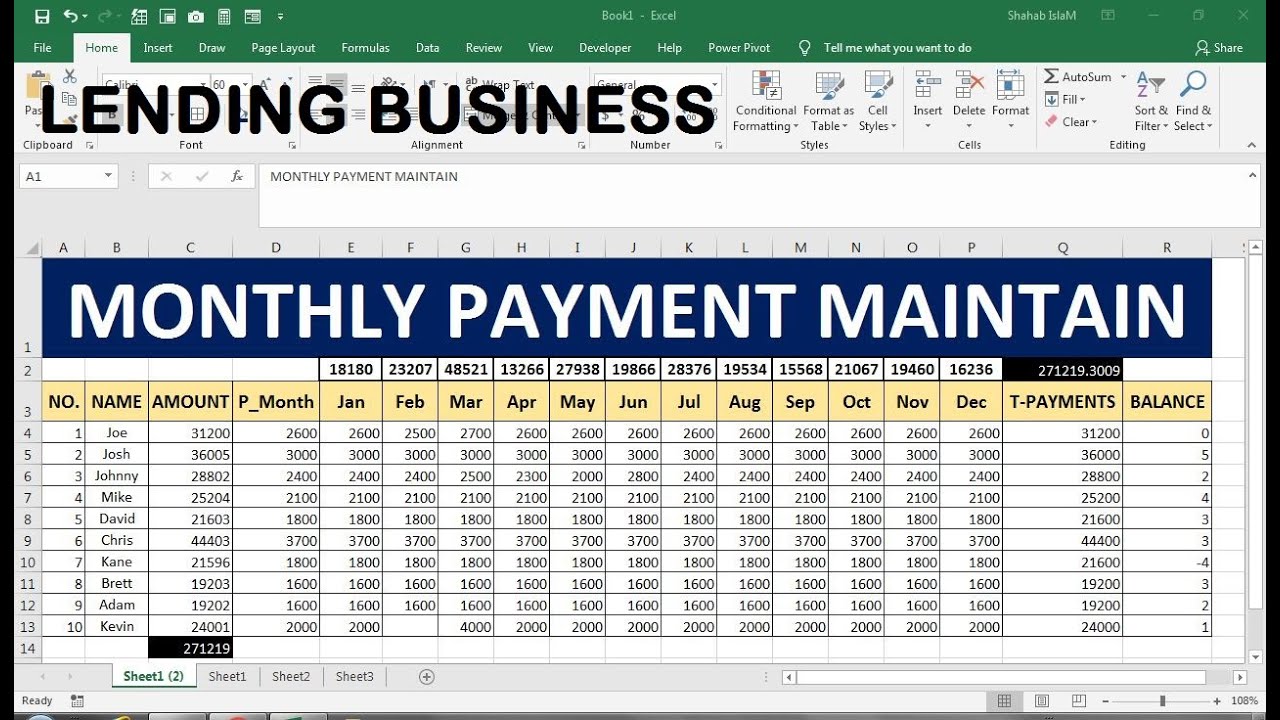Open Cell Styles gallery
Viewport: 1280px width, 720px height.
click(878, 101)
